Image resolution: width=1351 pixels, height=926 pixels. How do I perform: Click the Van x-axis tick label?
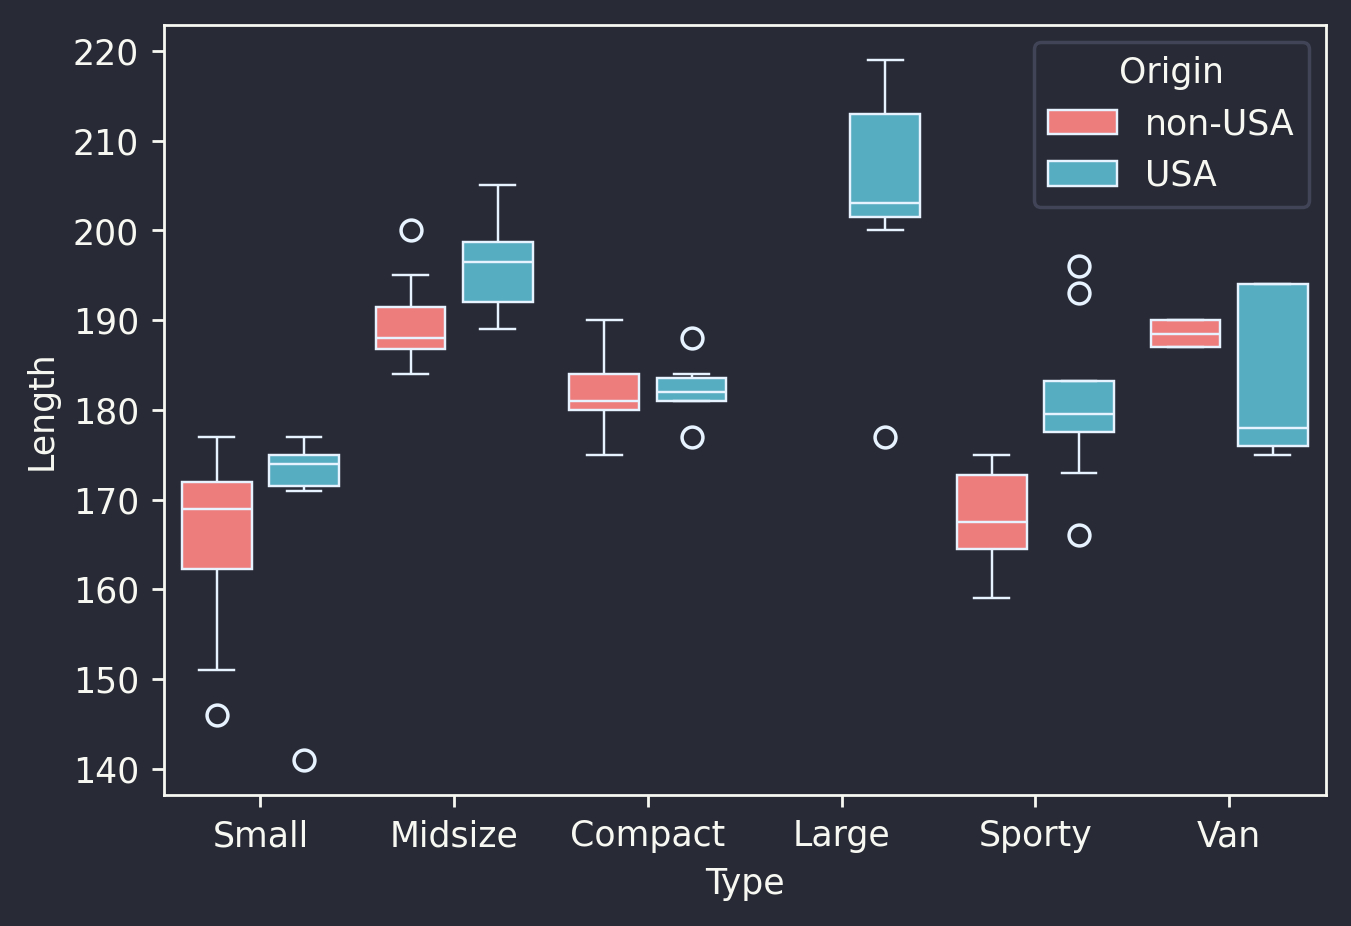coord(1228,834)
